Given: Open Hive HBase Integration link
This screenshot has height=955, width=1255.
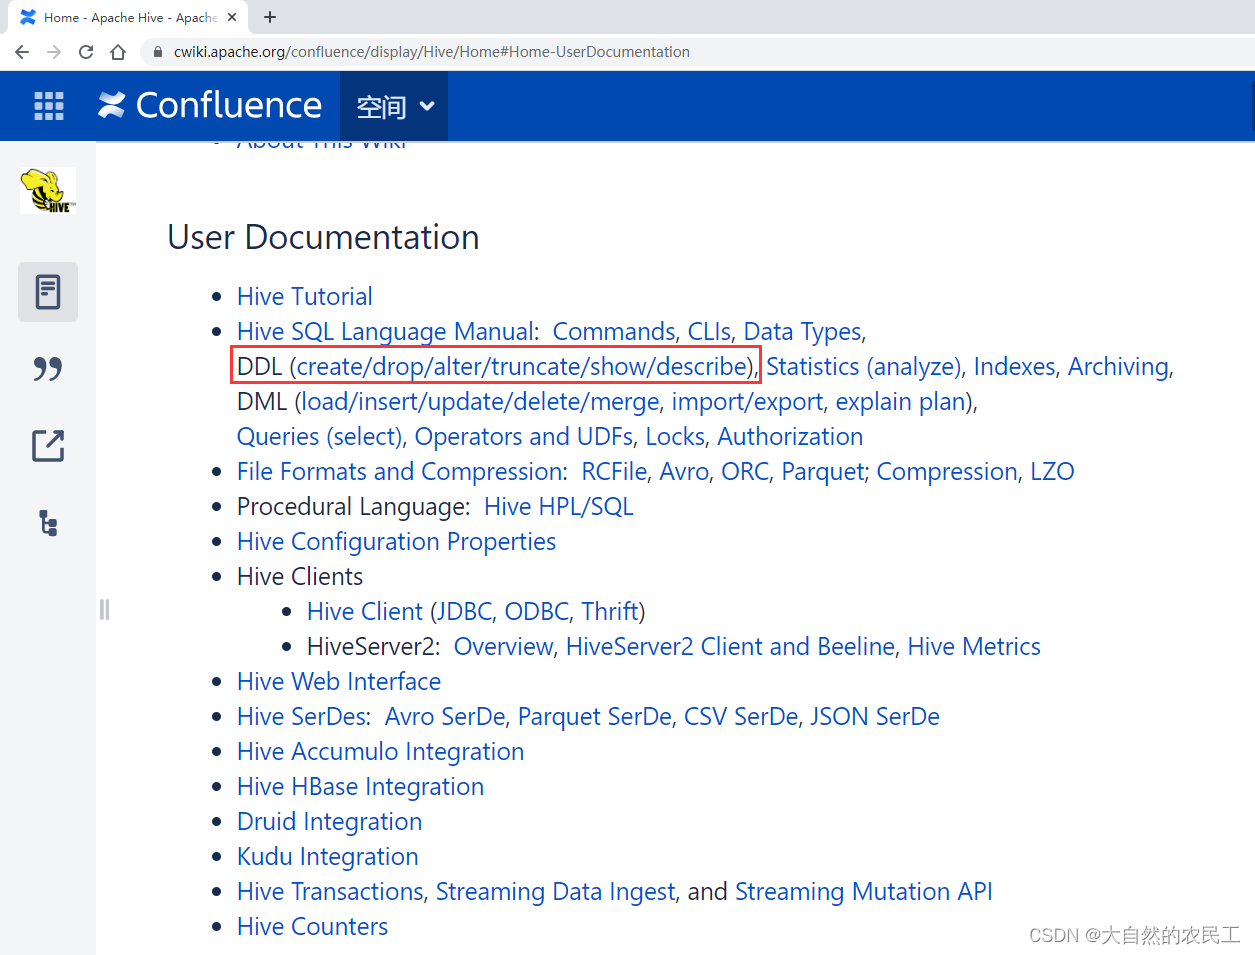Looking at the screenshot, I should [x=360, y=787].
